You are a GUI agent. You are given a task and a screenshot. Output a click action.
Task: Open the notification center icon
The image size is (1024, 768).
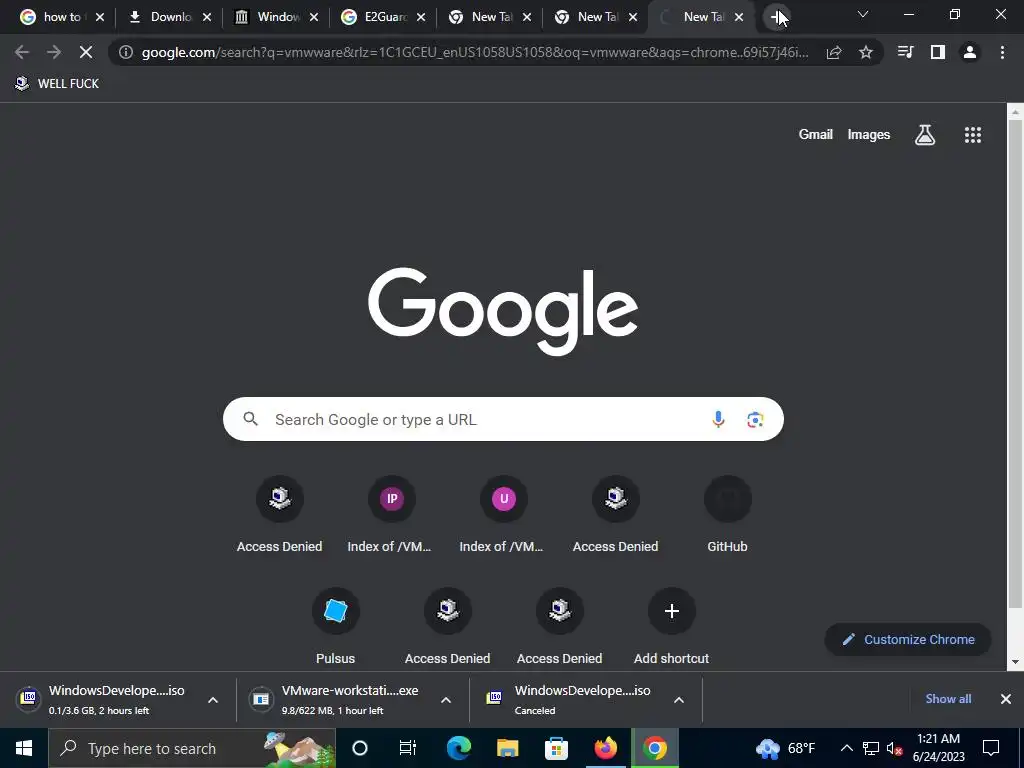pos(991,748)
